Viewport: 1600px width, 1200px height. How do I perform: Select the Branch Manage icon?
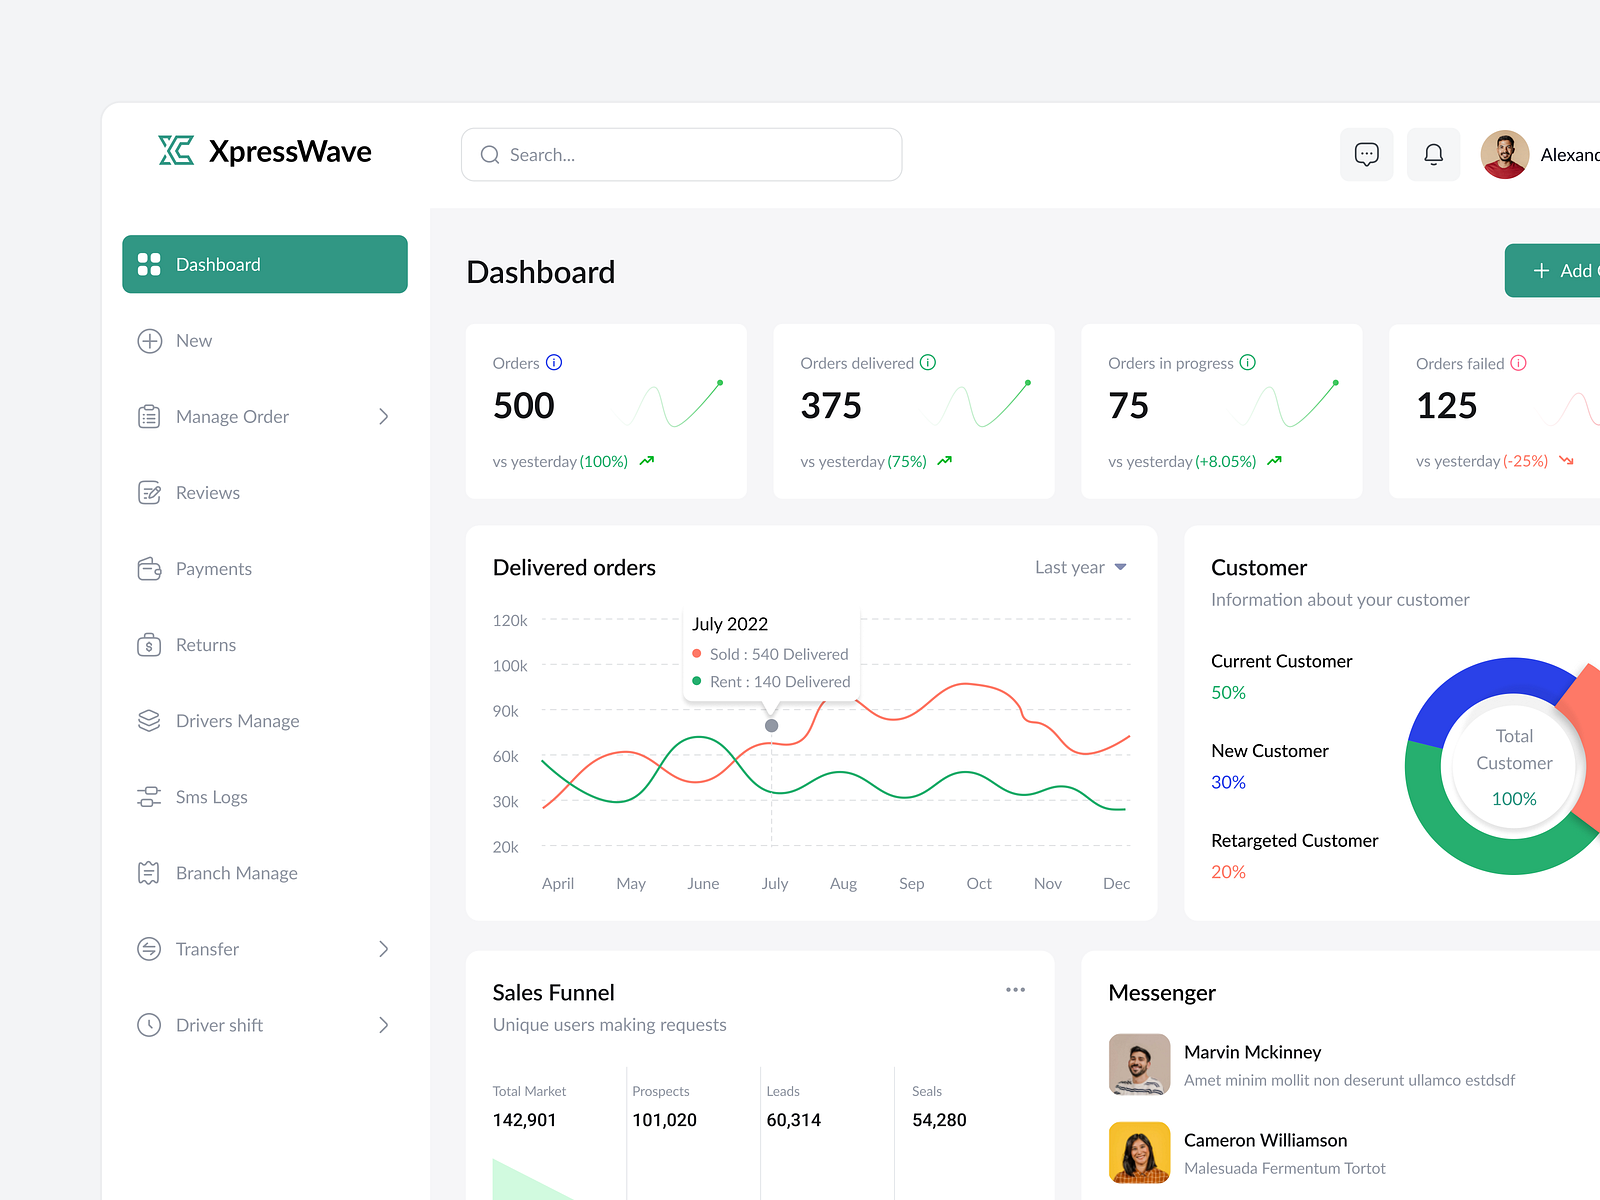coord(149,872)
